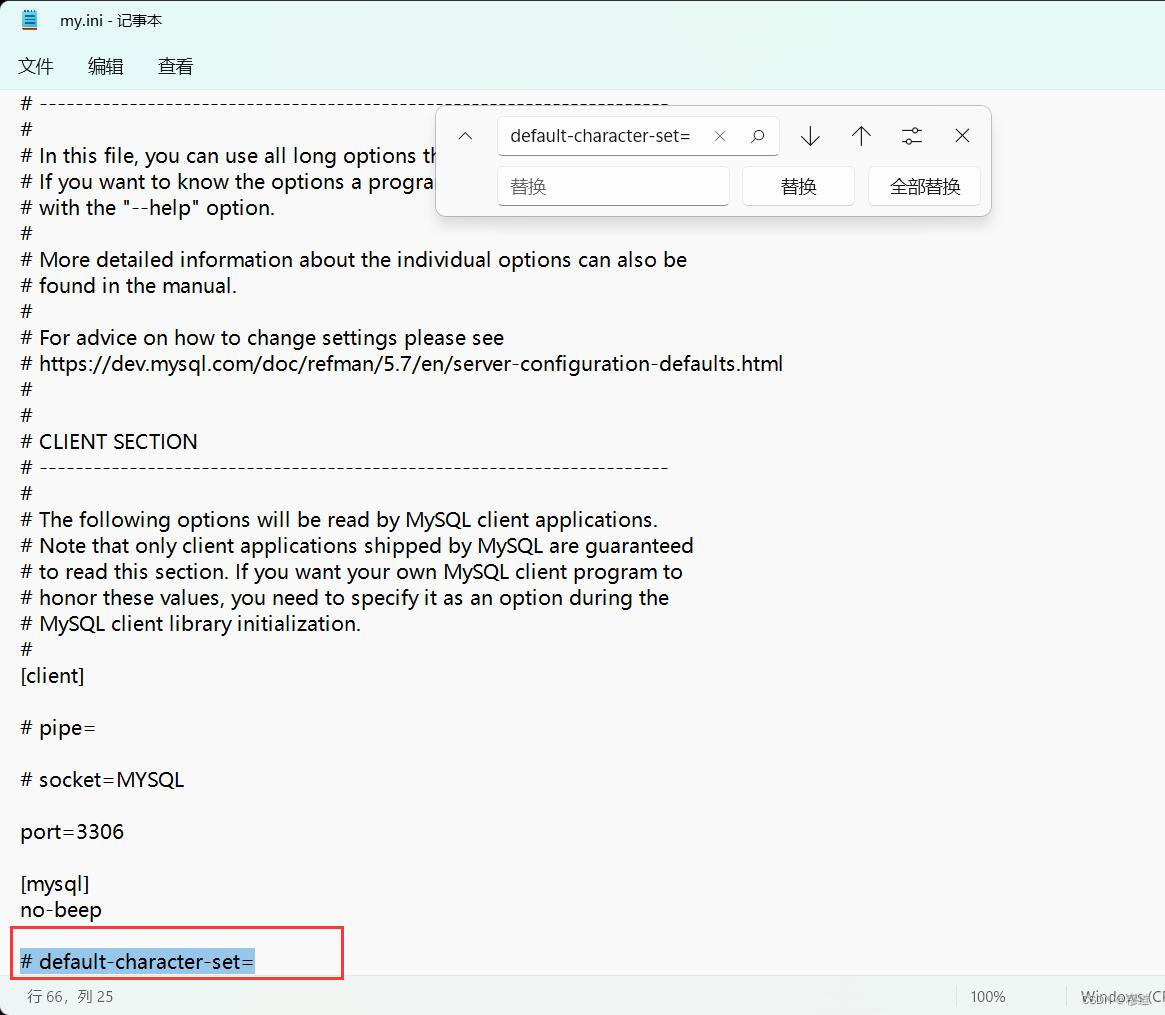Image resolution: width=1165 pixels, height=1015 pixels.
Task: Click the 'found in the manual' line
Action: (129, 285)
